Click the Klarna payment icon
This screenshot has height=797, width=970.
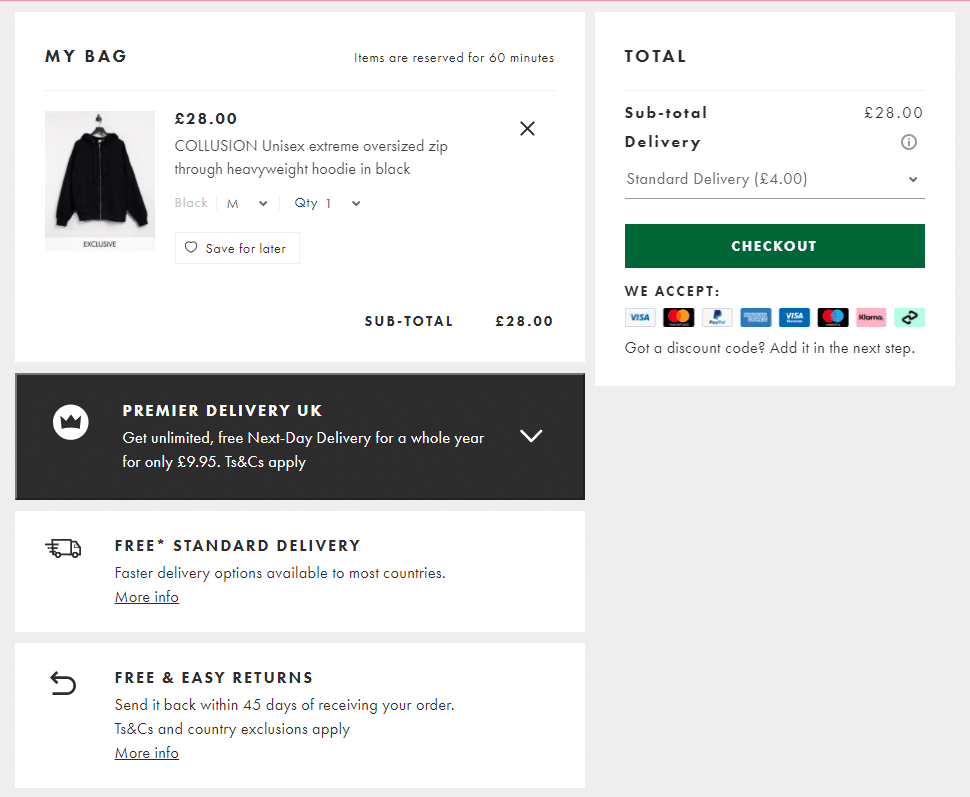point(871,318)
